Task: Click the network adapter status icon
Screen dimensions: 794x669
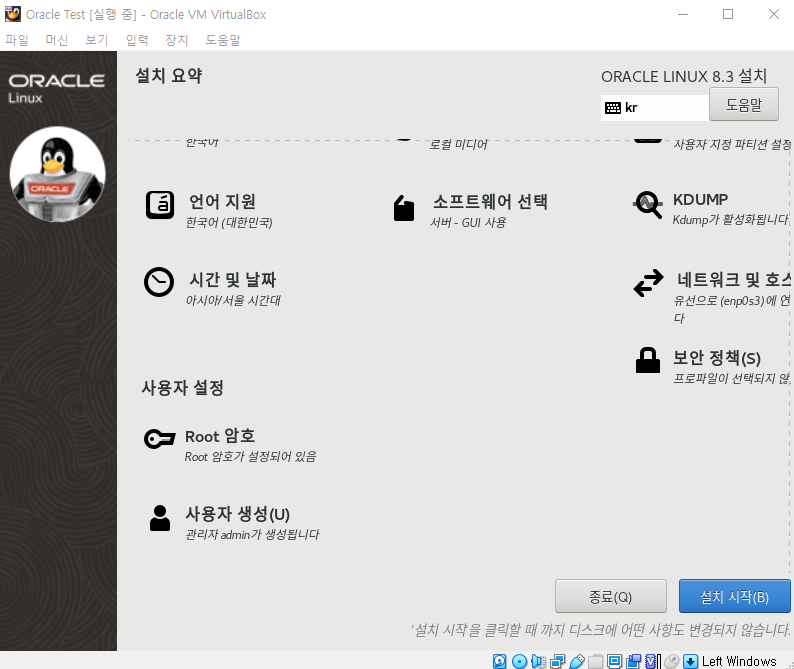Action: pos(558,661)
